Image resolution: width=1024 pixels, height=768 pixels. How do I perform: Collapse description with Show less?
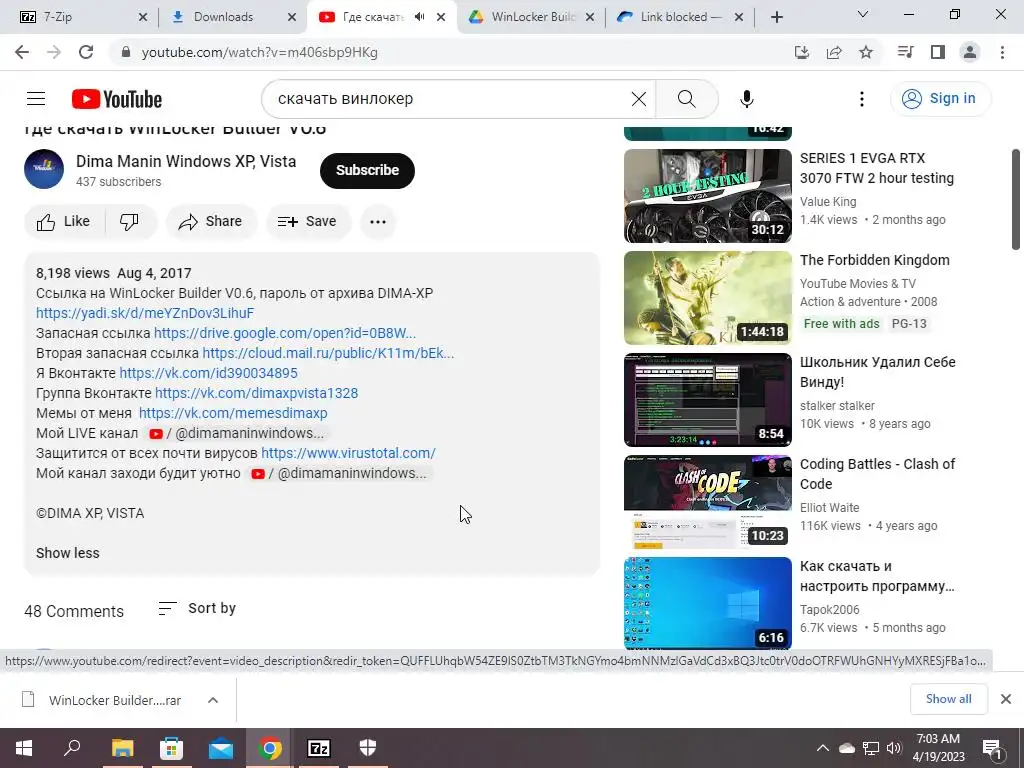coord(68,553)
